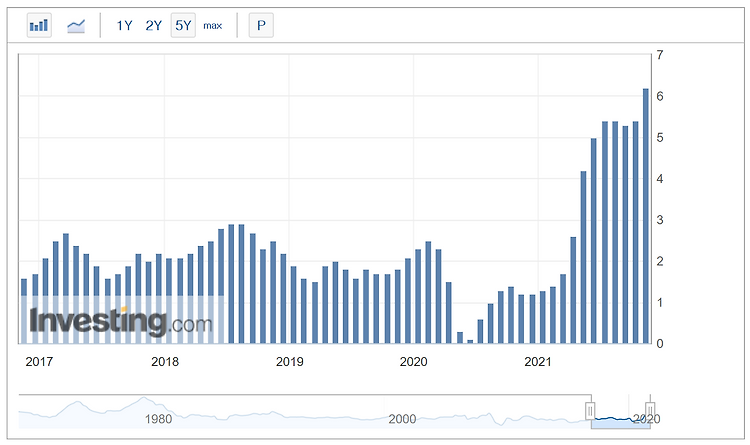Click the 2000 label in the navigator
The width and height of the screenshot is (750, 445).
coord(402,419)
